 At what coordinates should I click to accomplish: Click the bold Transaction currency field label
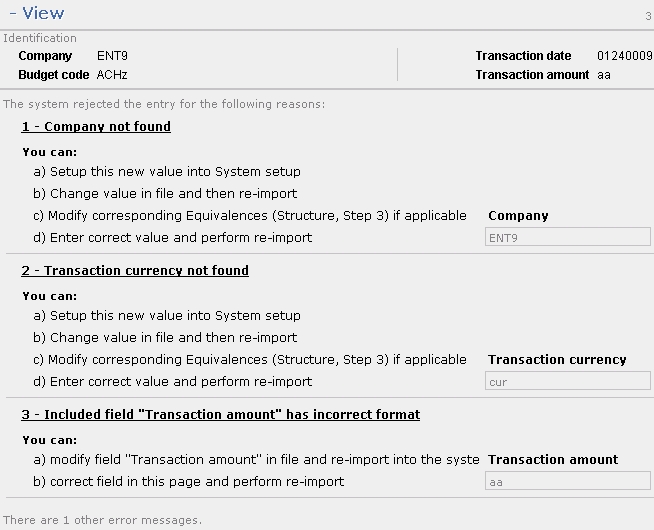[557, 360]
